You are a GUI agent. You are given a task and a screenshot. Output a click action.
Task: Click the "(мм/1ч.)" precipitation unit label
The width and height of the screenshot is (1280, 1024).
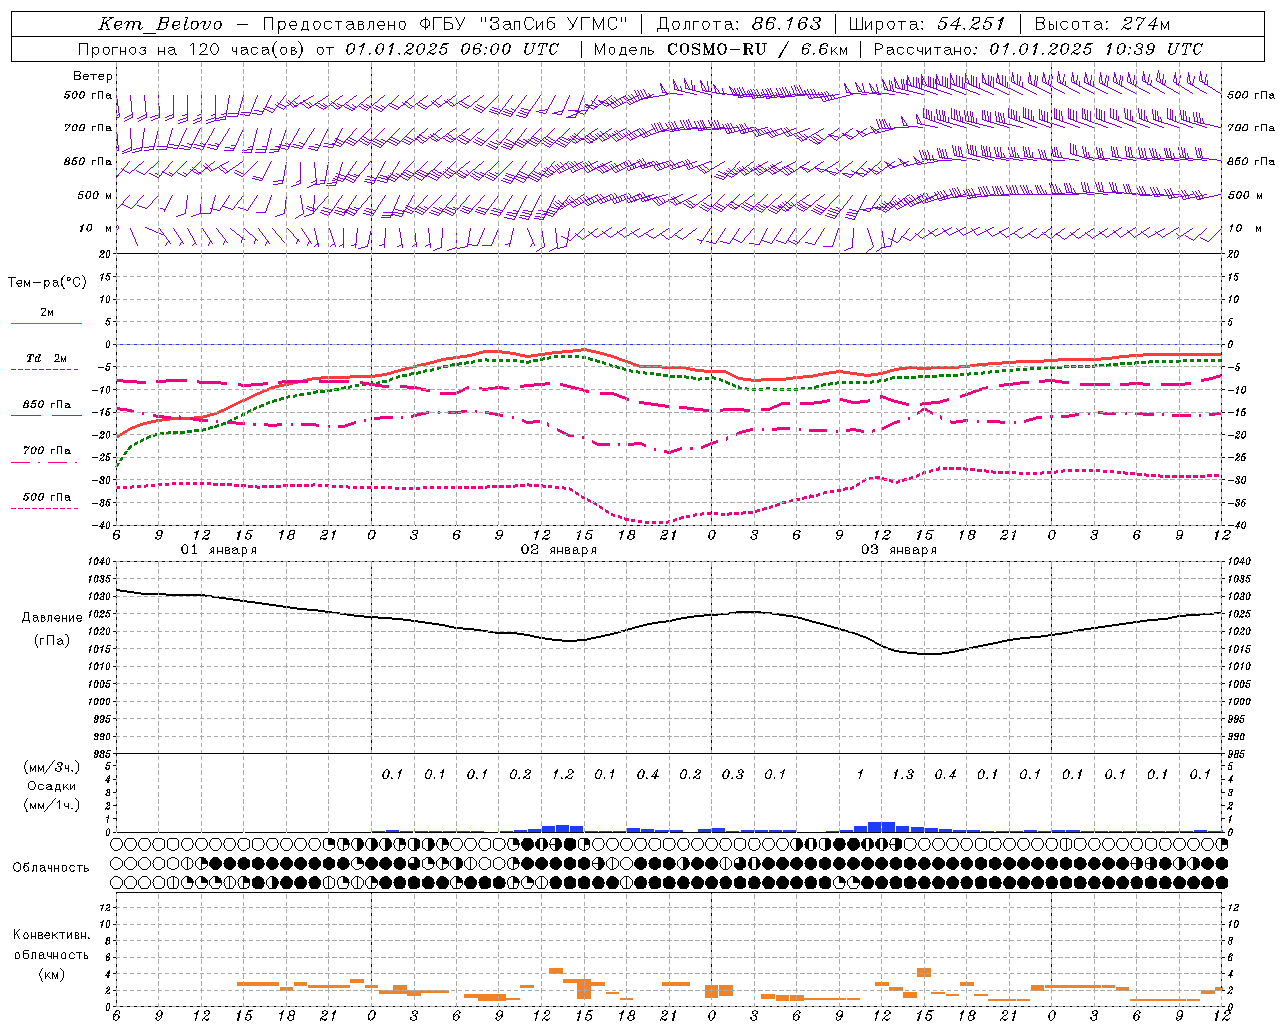52,805
